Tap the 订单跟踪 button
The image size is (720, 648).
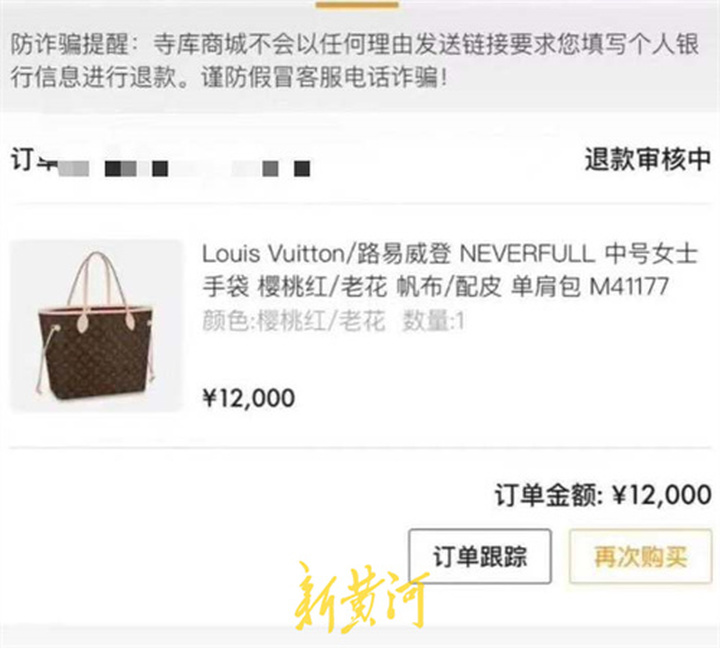(x=480, y=556)
